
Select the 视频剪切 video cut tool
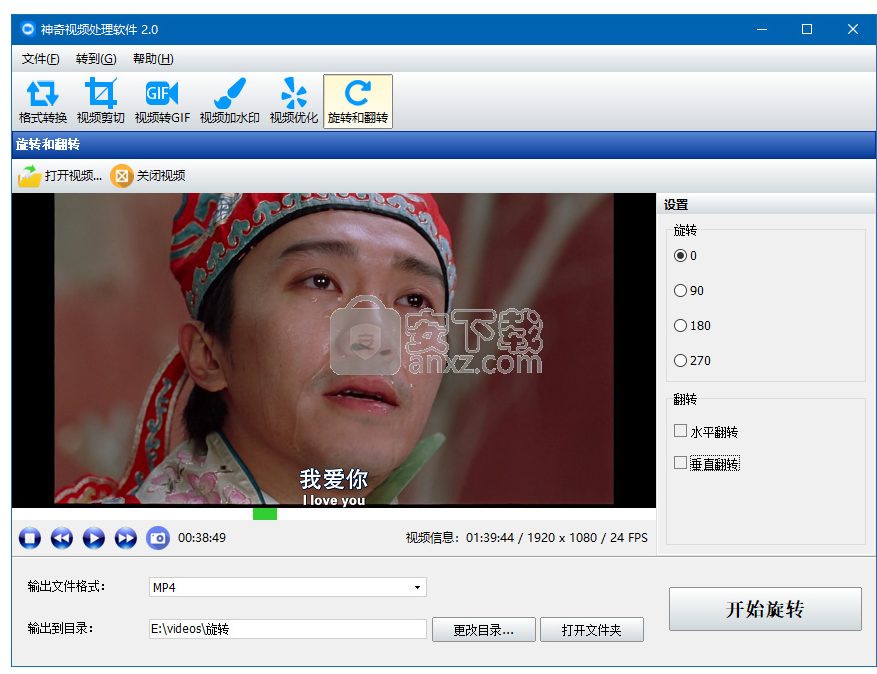101,101
